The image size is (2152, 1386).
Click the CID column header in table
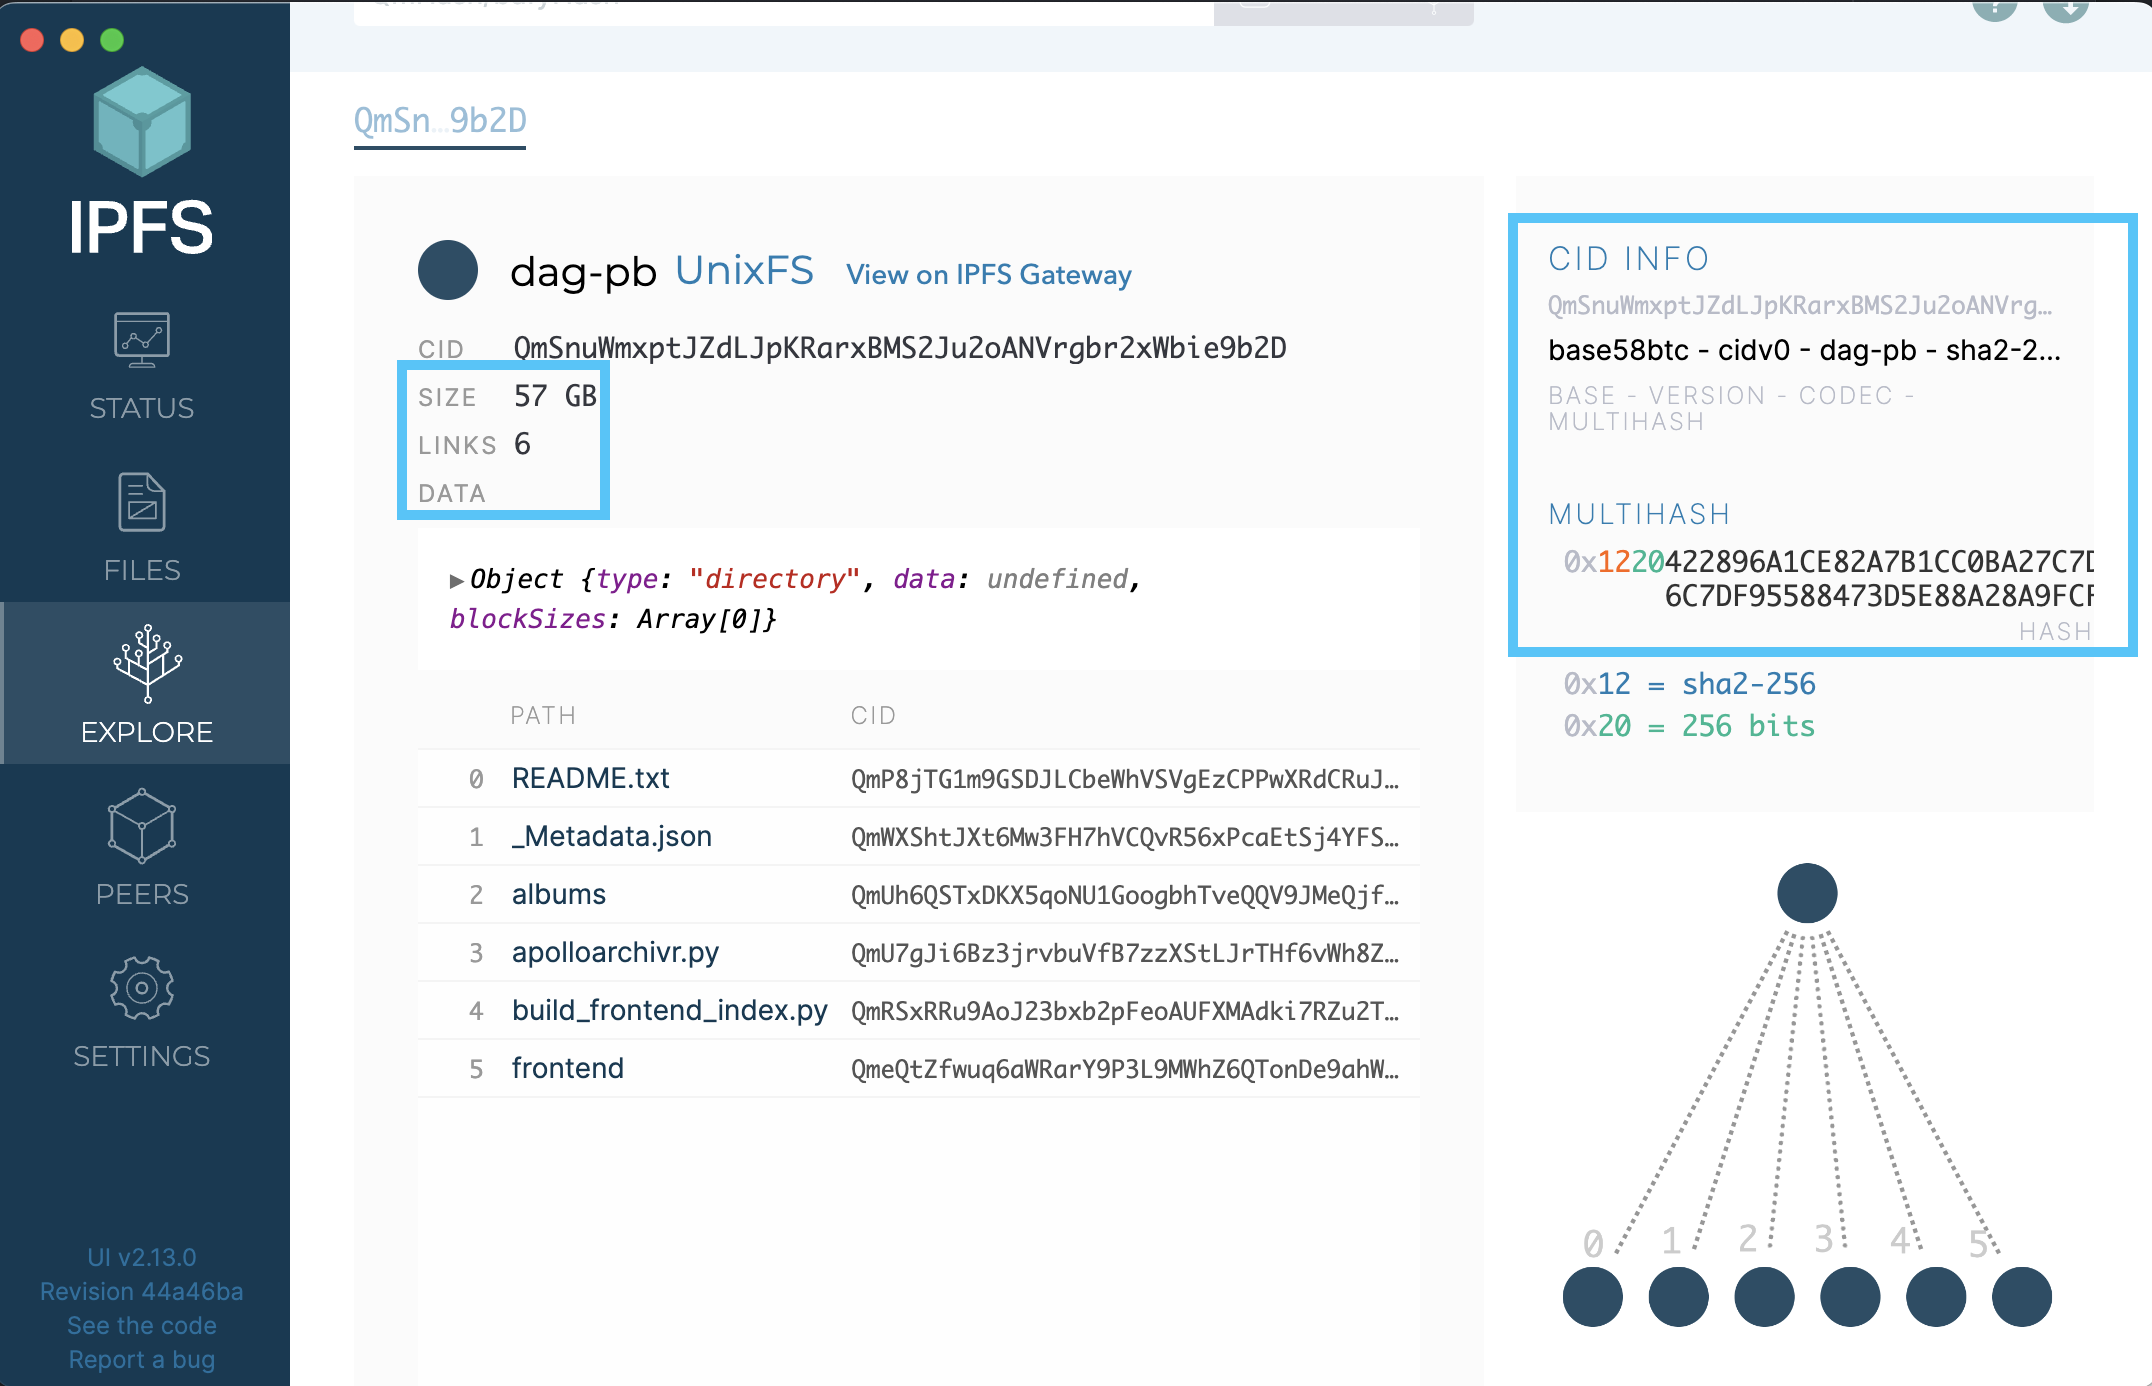[x=873, y=715]
